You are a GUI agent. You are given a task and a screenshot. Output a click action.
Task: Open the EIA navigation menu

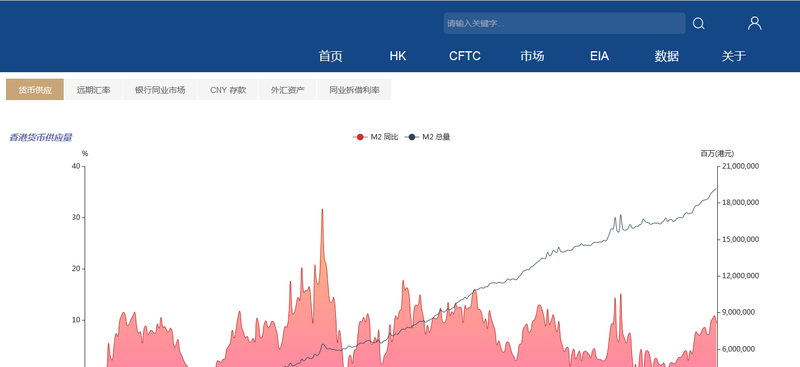tap(599, 56)
